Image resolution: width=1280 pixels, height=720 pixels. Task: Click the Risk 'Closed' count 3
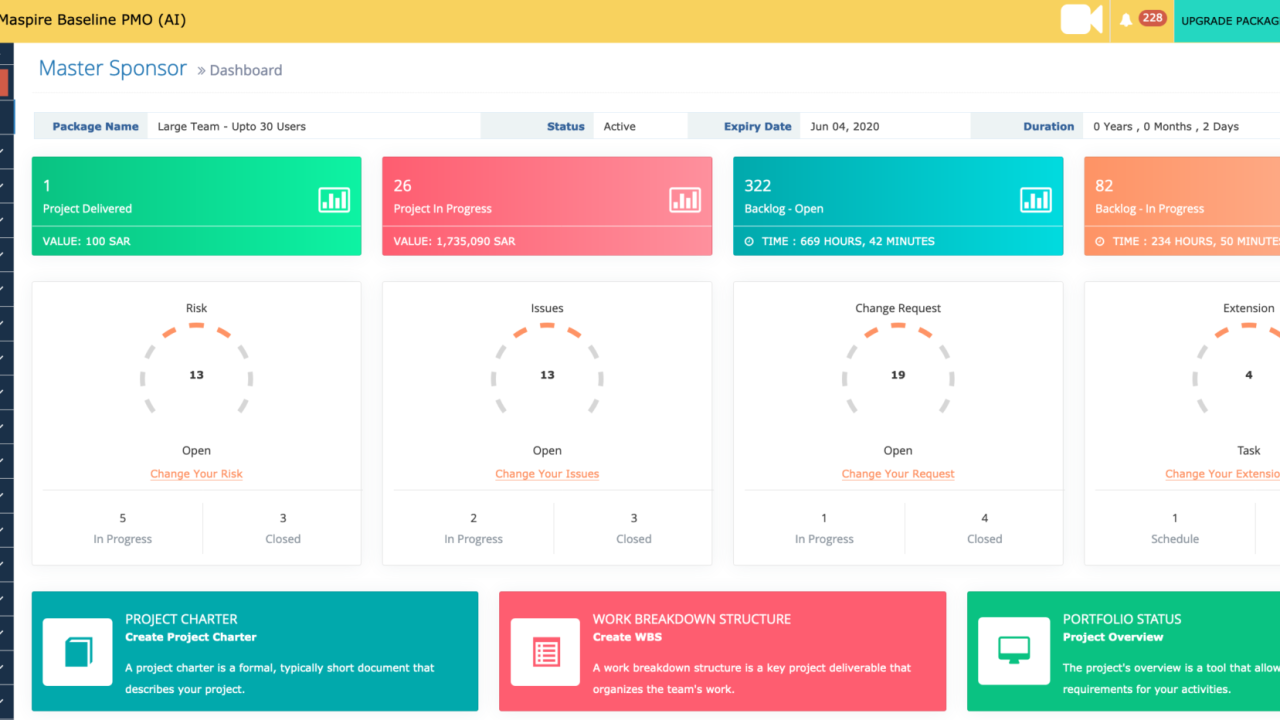(283, 518)
